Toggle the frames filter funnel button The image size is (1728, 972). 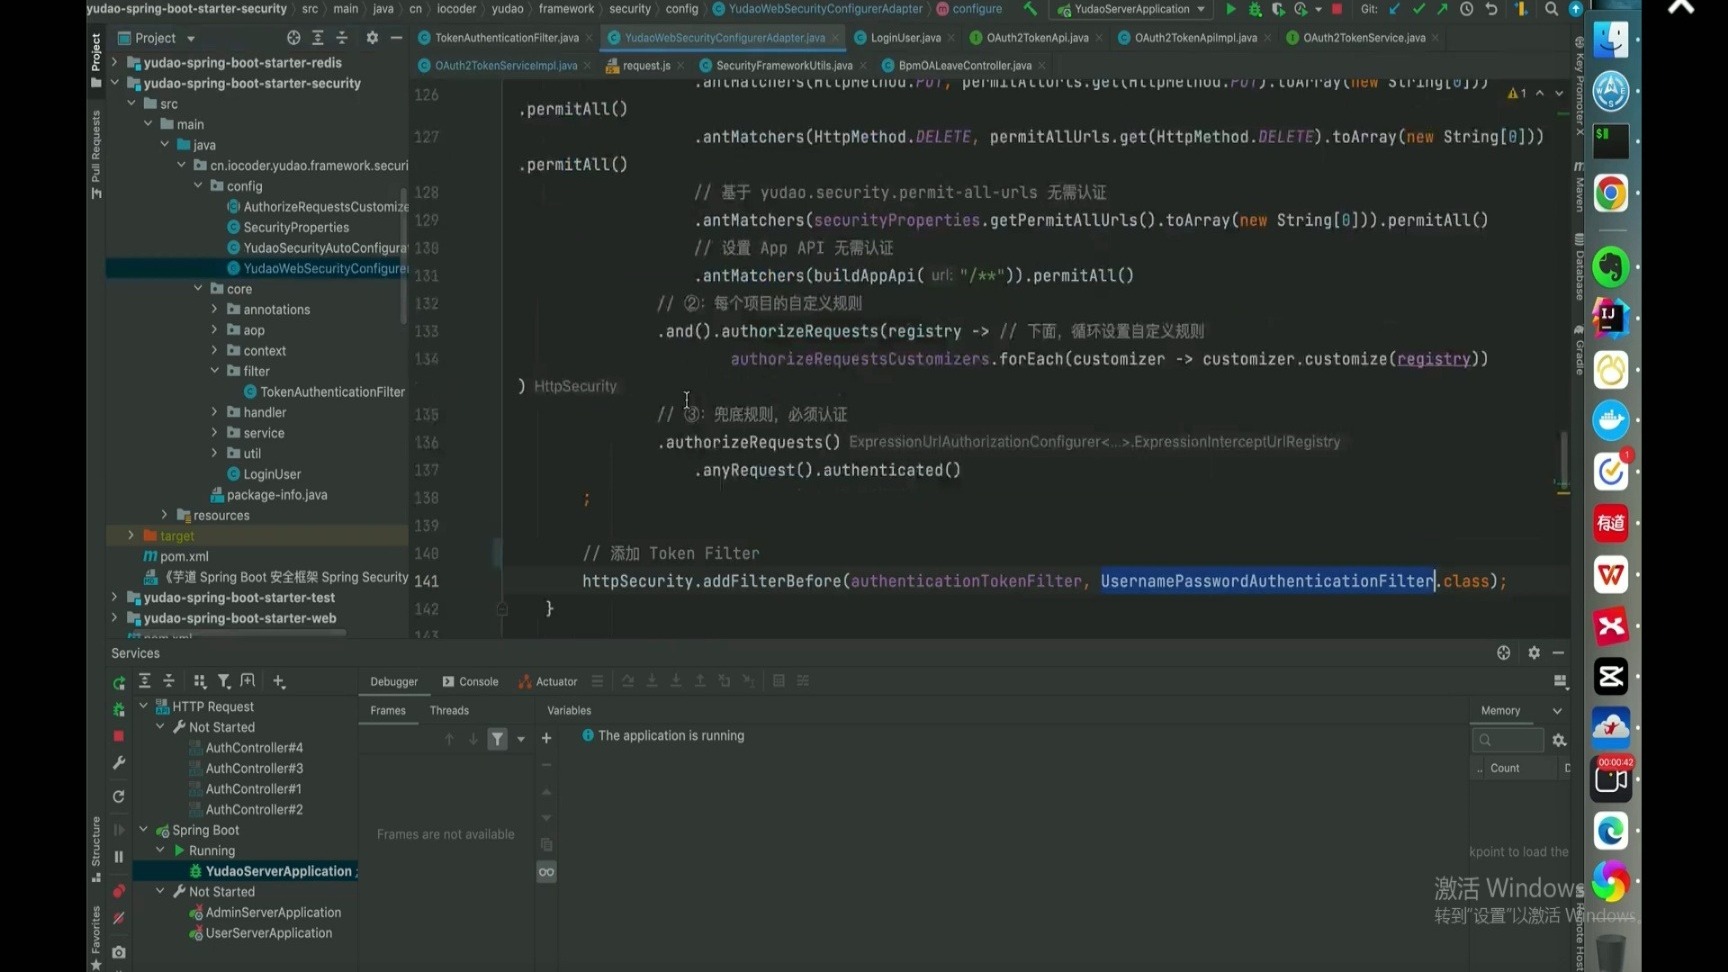click(x=497, y=739)
